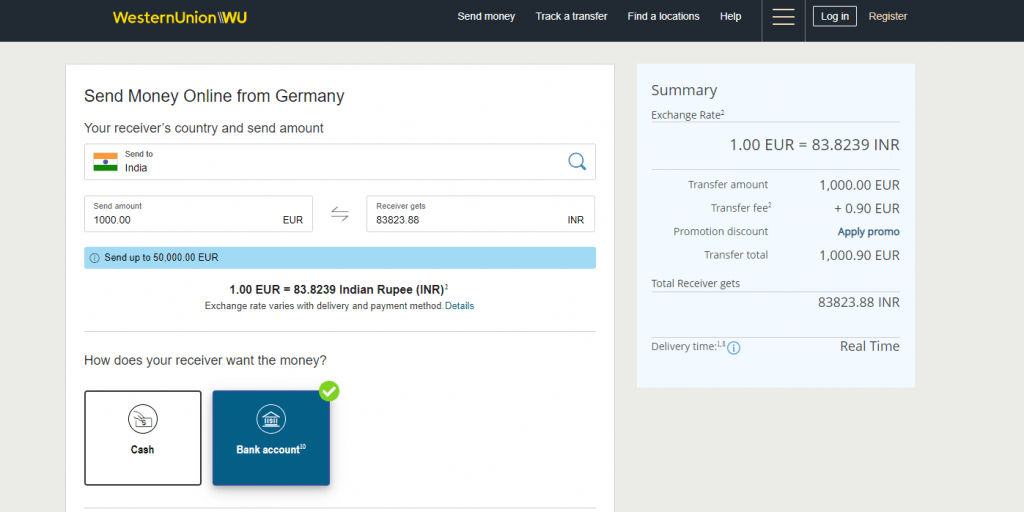Screen dimensions: 1024x512
Task: Select Cash as receive method
Action: 142,438
